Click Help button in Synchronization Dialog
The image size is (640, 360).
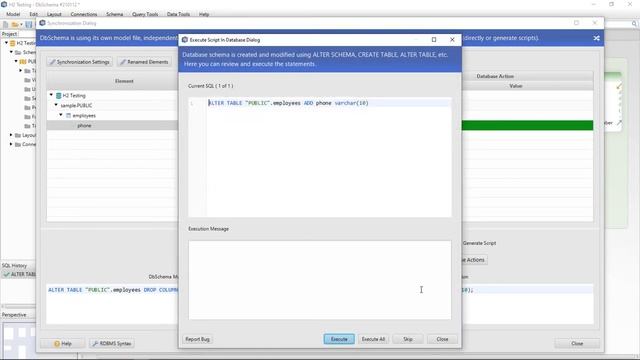(63, 344)
